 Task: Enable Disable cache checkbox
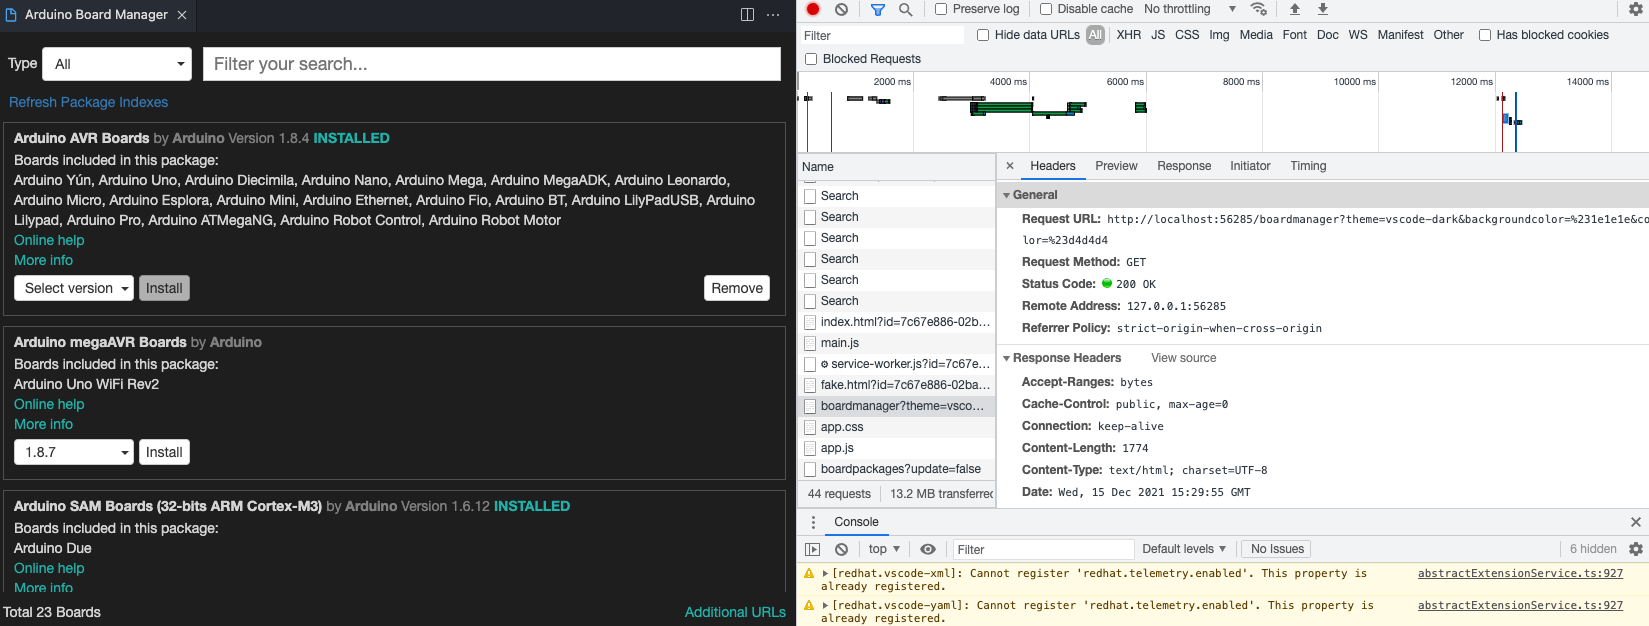(x=1046, y=9)
